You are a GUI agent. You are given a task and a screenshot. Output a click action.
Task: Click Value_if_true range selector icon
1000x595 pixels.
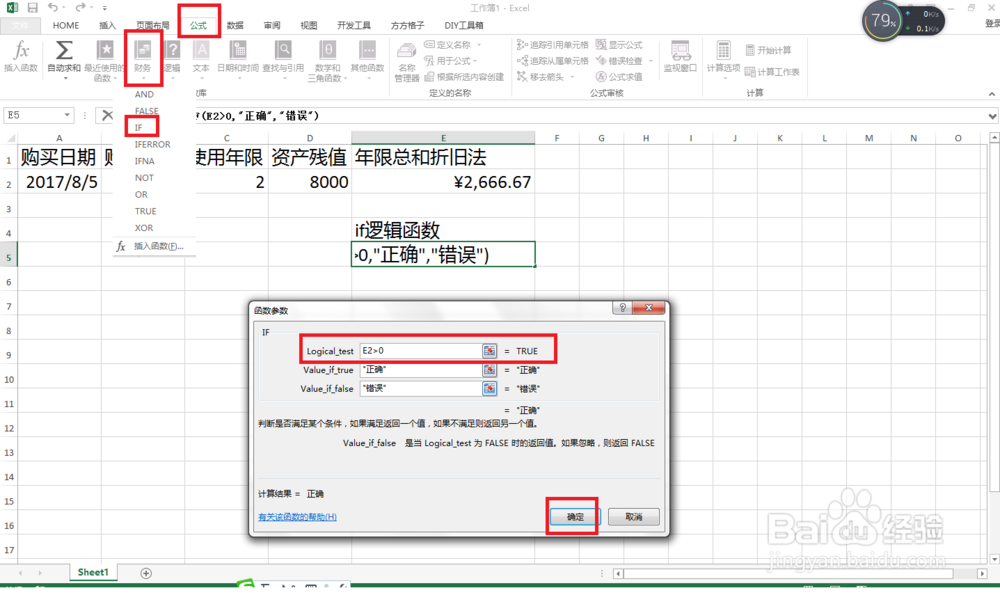(489, 370)
